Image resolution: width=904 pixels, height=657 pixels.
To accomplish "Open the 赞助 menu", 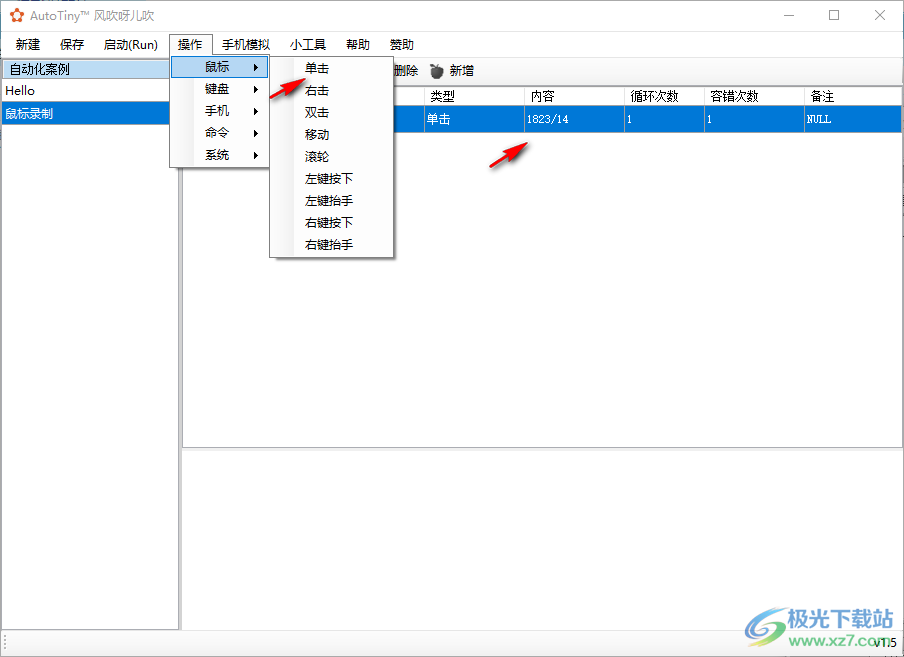I will pyautogui.click(x=400, y=44).
